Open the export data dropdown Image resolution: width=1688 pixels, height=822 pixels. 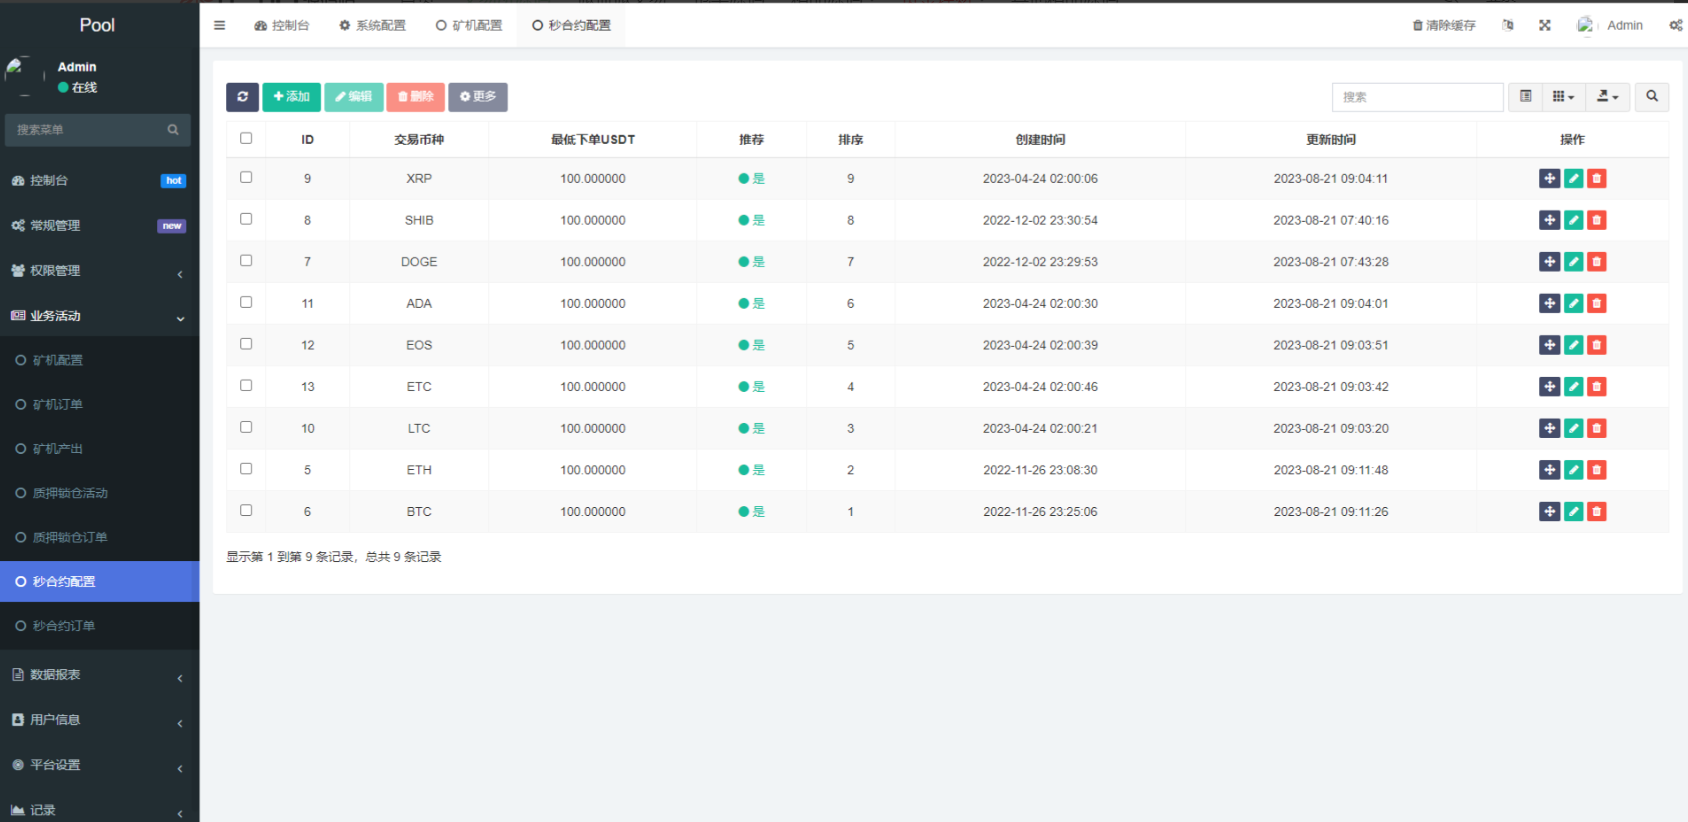[x=1607, y=97]
